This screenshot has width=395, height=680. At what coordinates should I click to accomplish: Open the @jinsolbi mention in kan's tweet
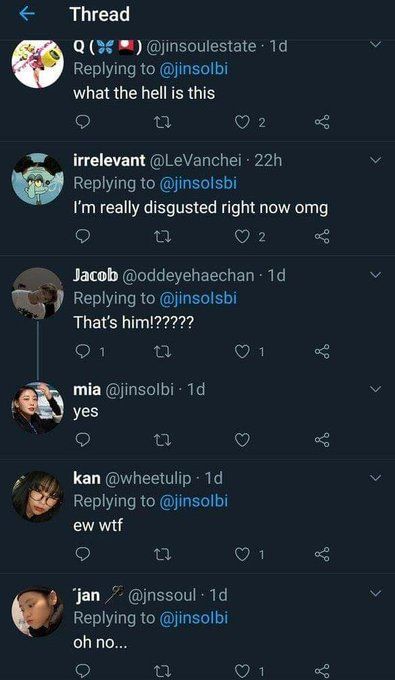click(x=193, y=501)
